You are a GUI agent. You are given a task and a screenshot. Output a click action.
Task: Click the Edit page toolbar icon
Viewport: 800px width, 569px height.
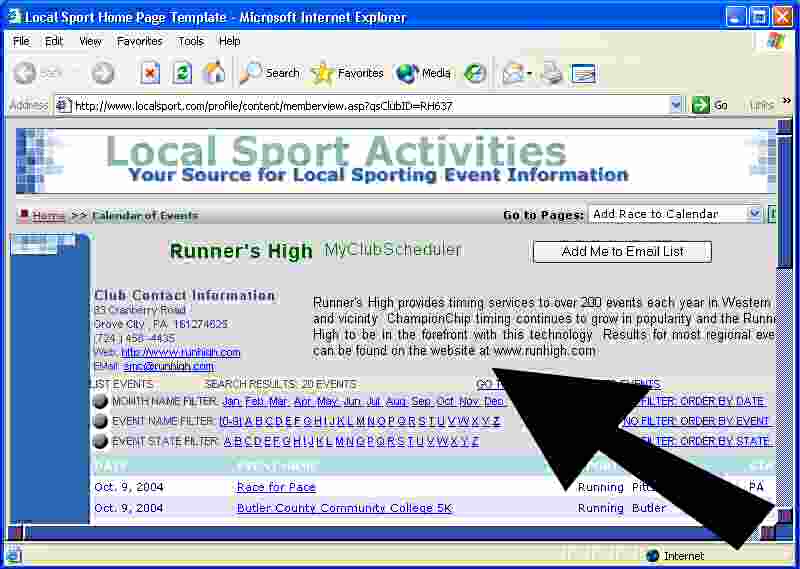(584, 73)
